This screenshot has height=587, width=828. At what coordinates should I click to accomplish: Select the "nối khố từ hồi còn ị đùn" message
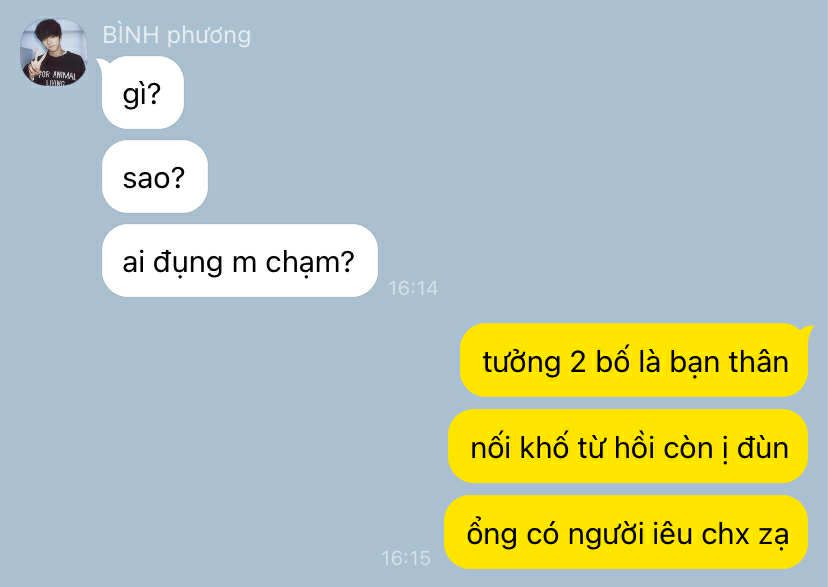(x=628, y=447)
